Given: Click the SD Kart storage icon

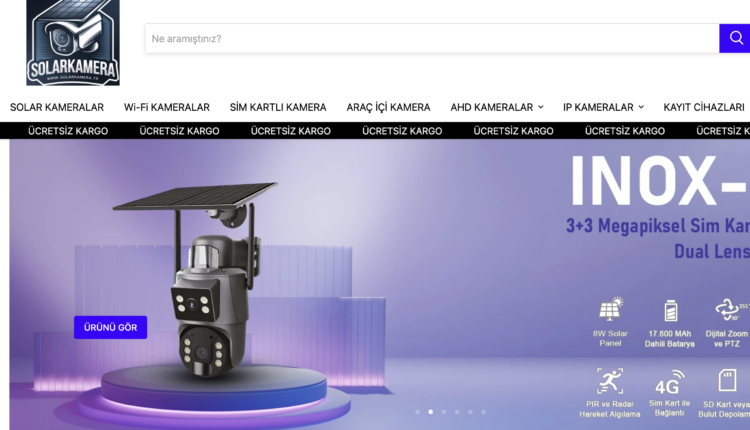Looking at the screenshot, I should click(x=728, y=381).
